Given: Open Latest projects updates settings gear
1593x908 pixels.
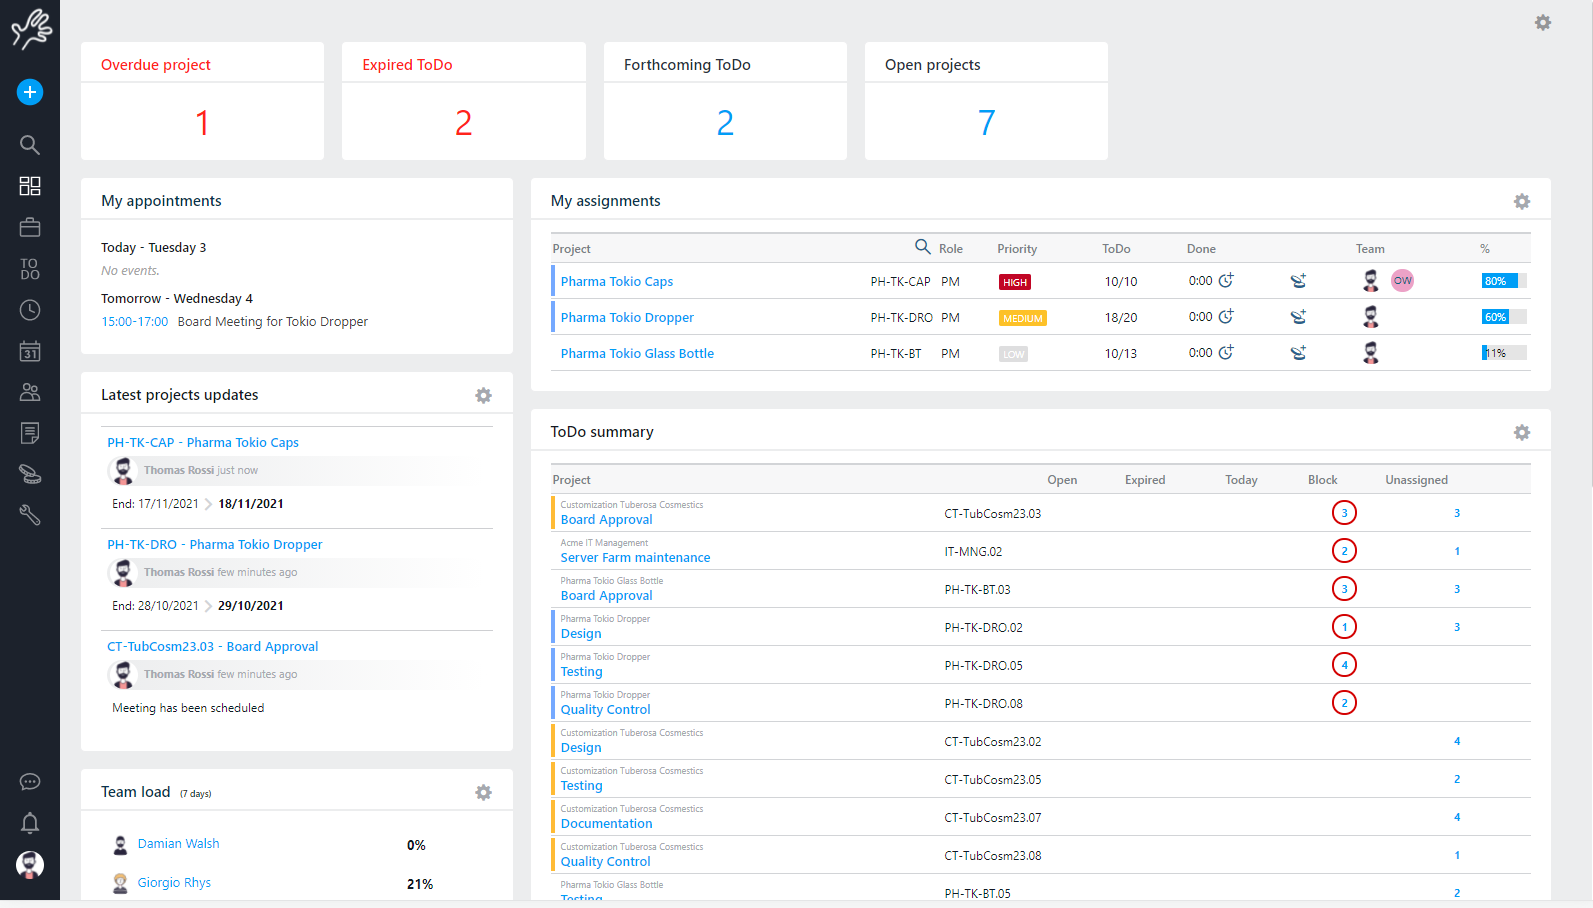Looking at the screenshot, I should [x=483, y=396].
